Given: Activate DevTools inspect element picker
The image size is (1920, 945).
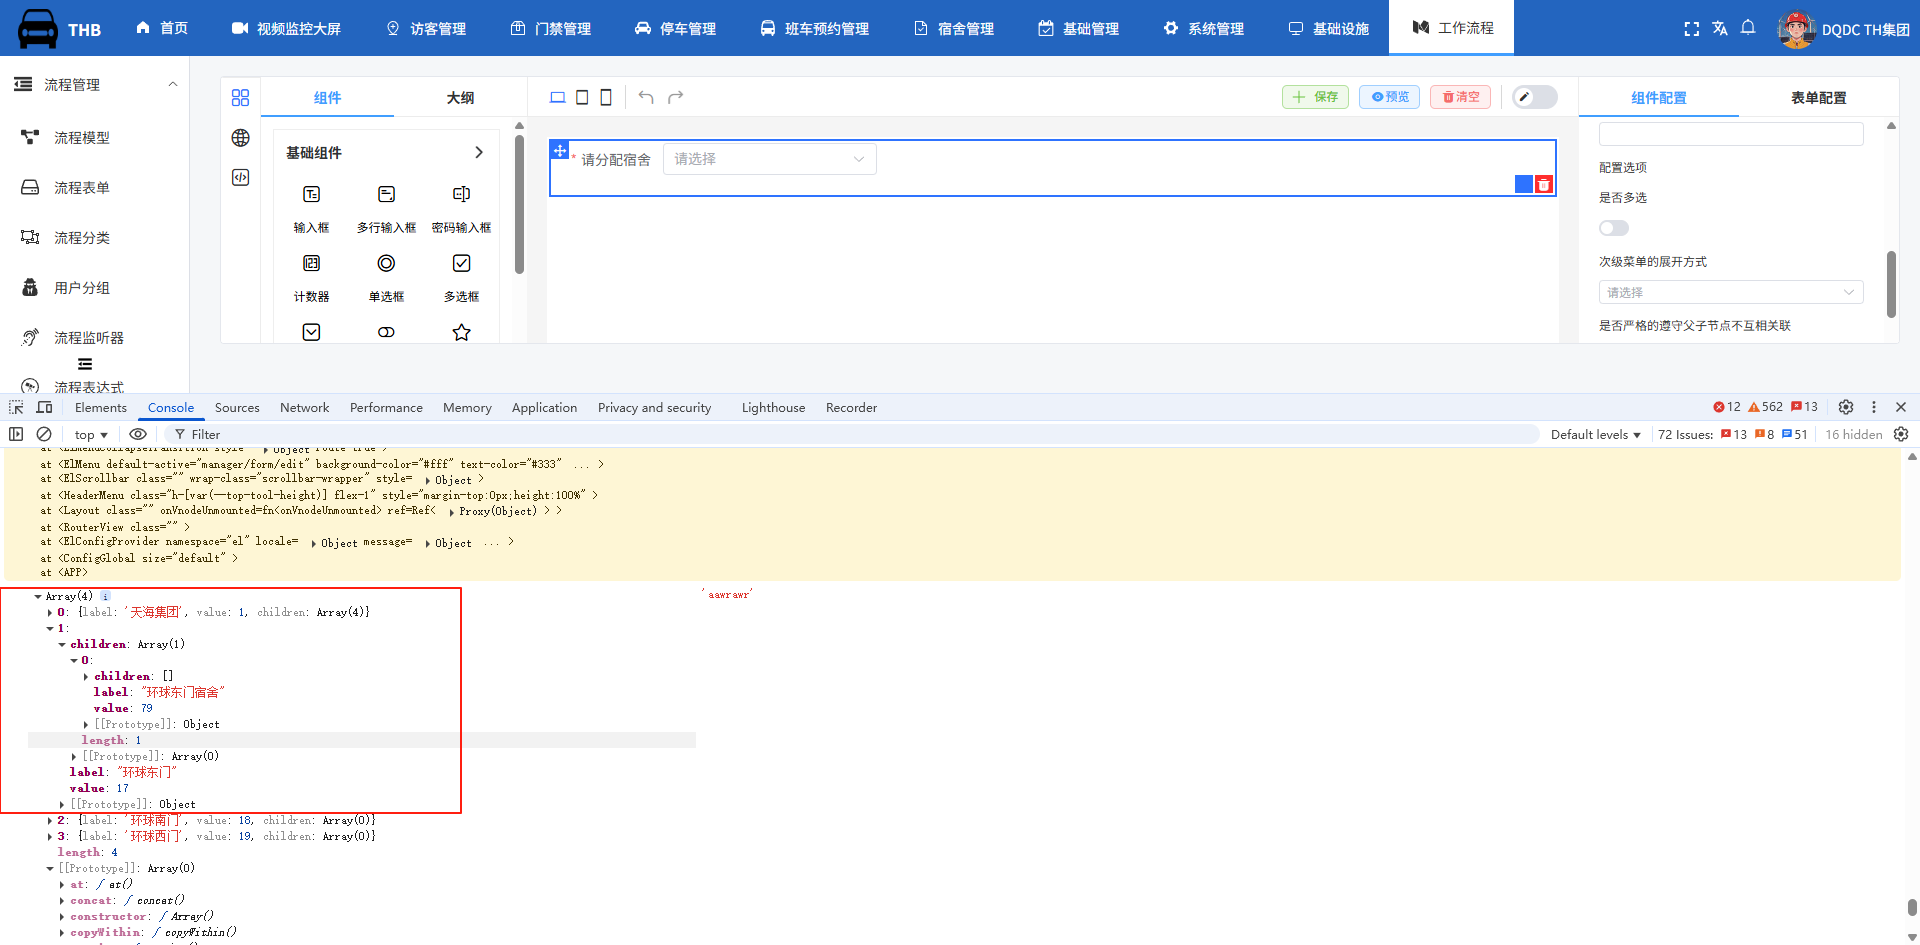Looking at the screenshot, I should tap(16, 407).
